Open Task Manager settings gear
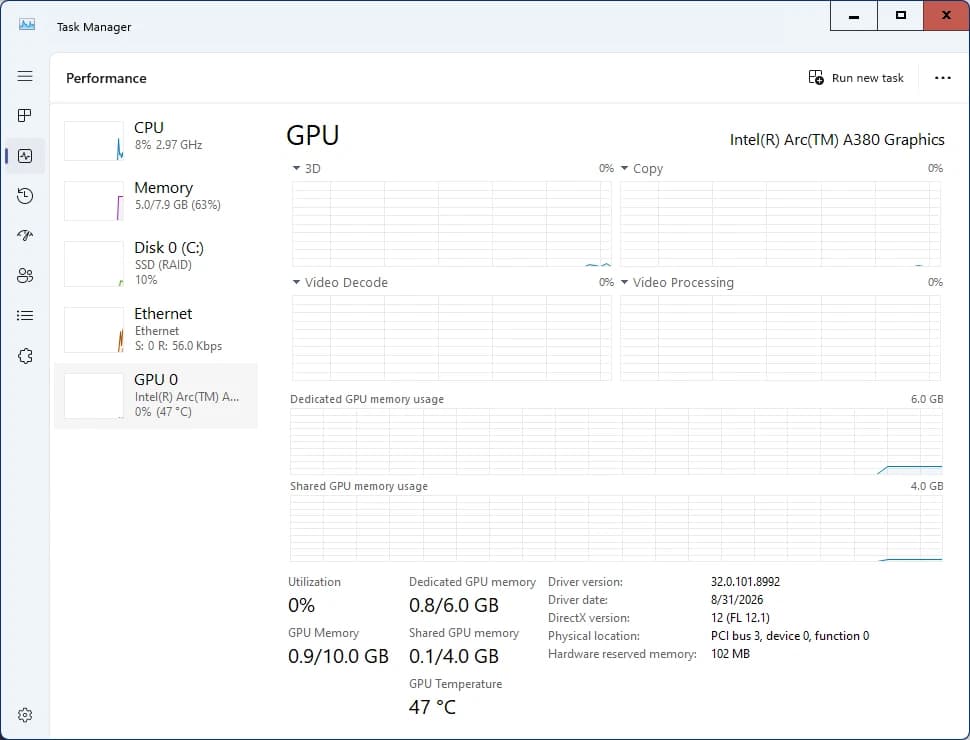 pos(25,715)
